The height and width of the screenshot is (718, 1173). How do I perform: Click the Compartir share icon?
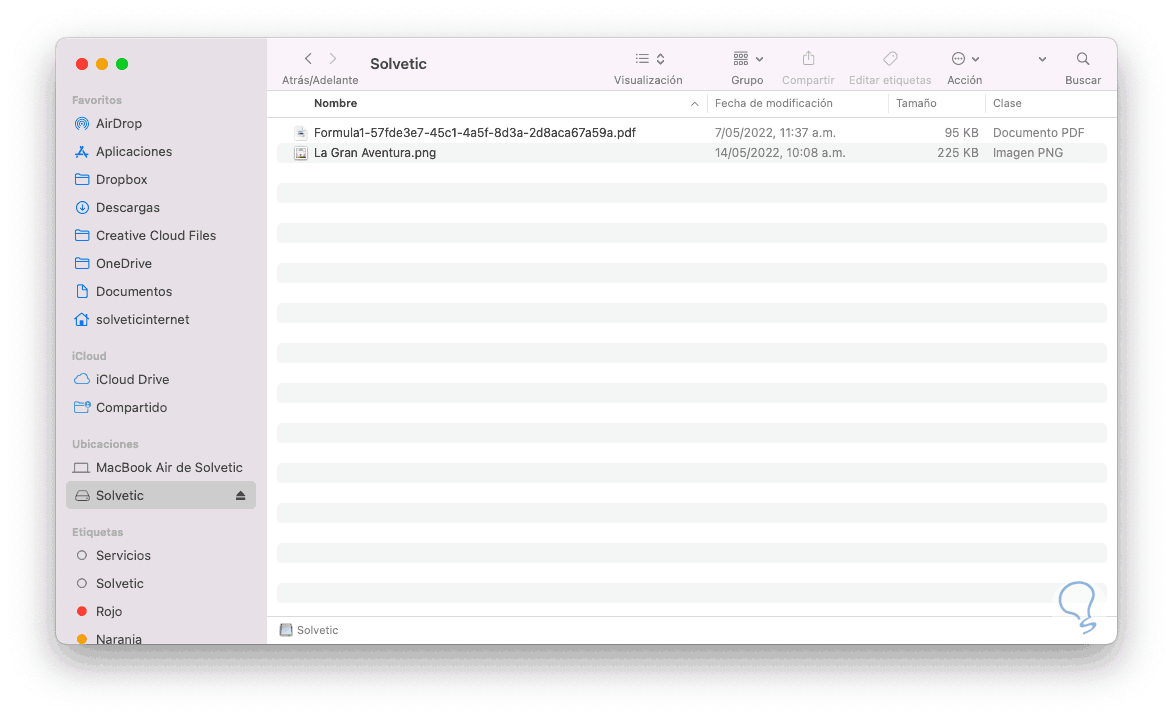808,58
